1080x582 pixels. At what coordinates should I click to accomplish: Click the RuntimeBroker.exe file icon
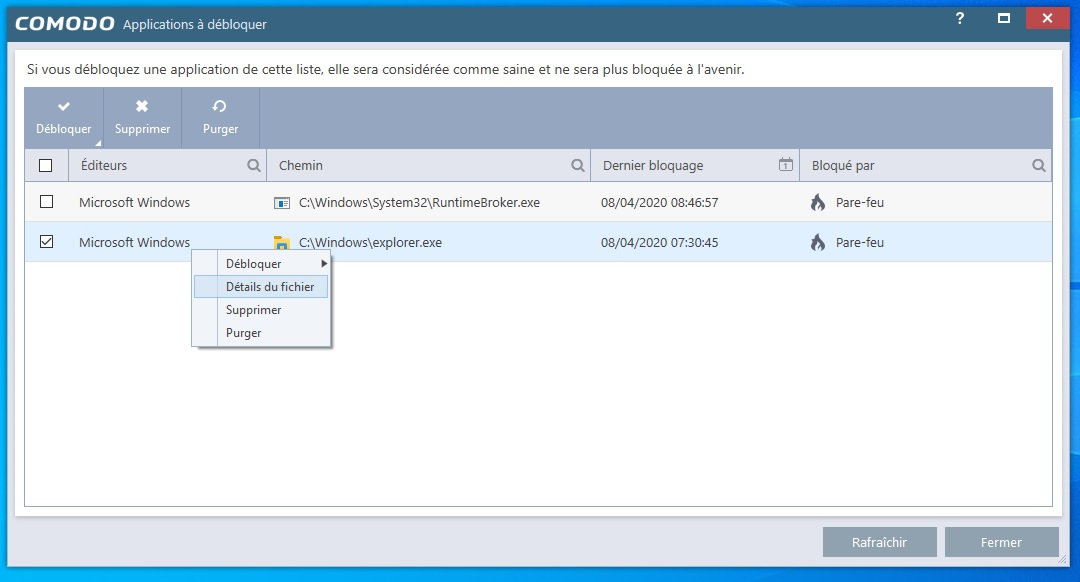pos(282,202)
